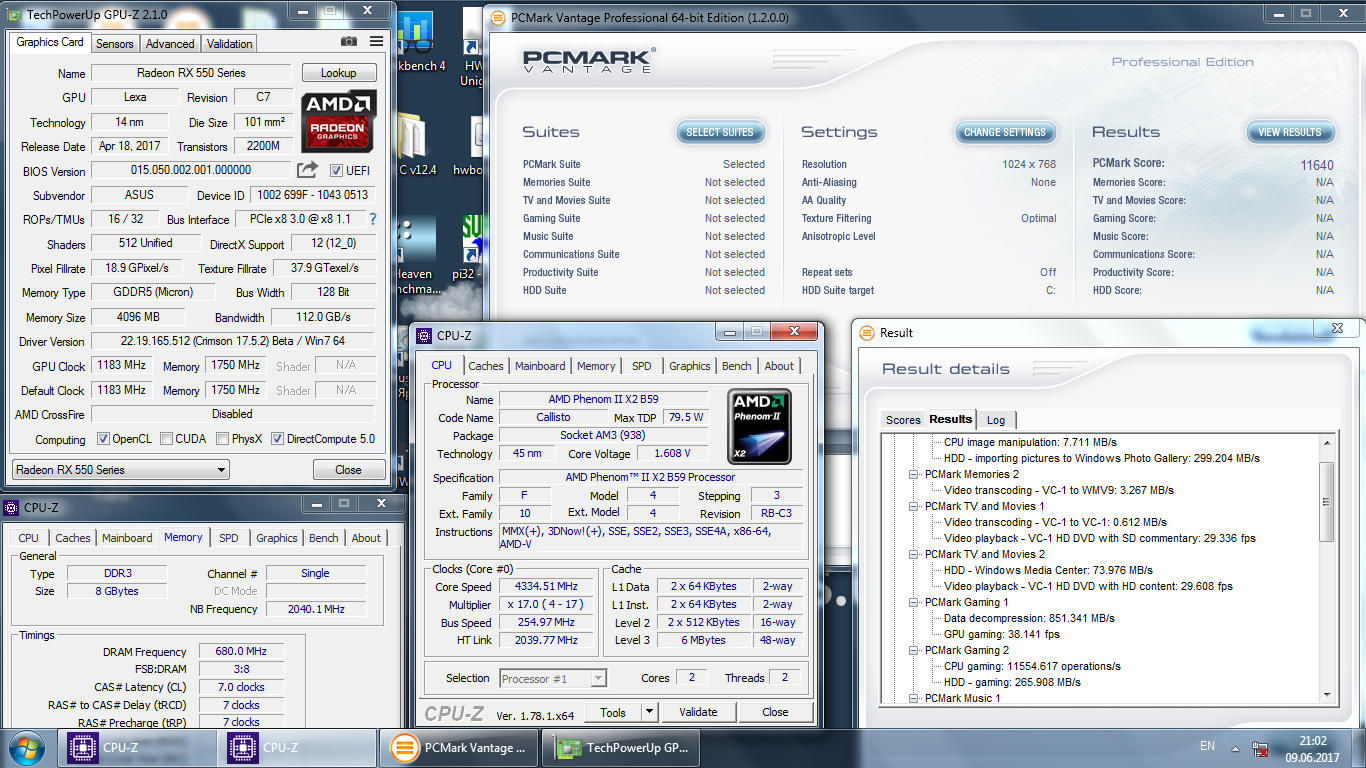
Task: Click the Show desktop strip
Action: tap(1359, 748)
